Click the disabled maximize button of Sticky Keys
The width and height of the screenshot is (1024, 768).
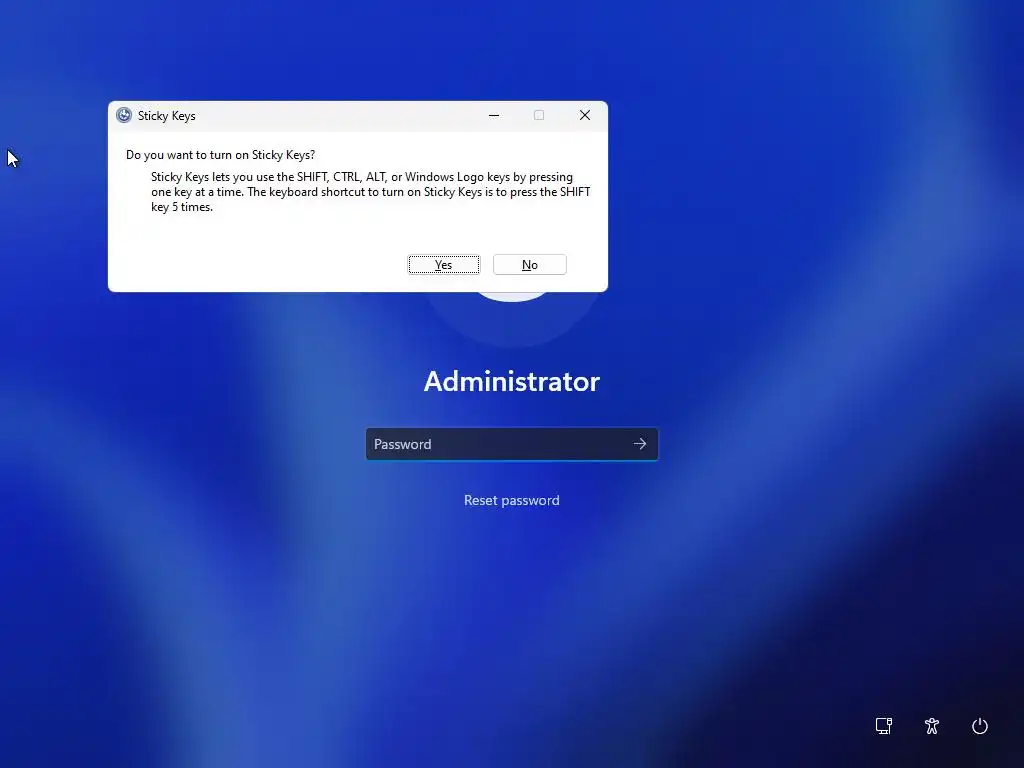[539, 116]
